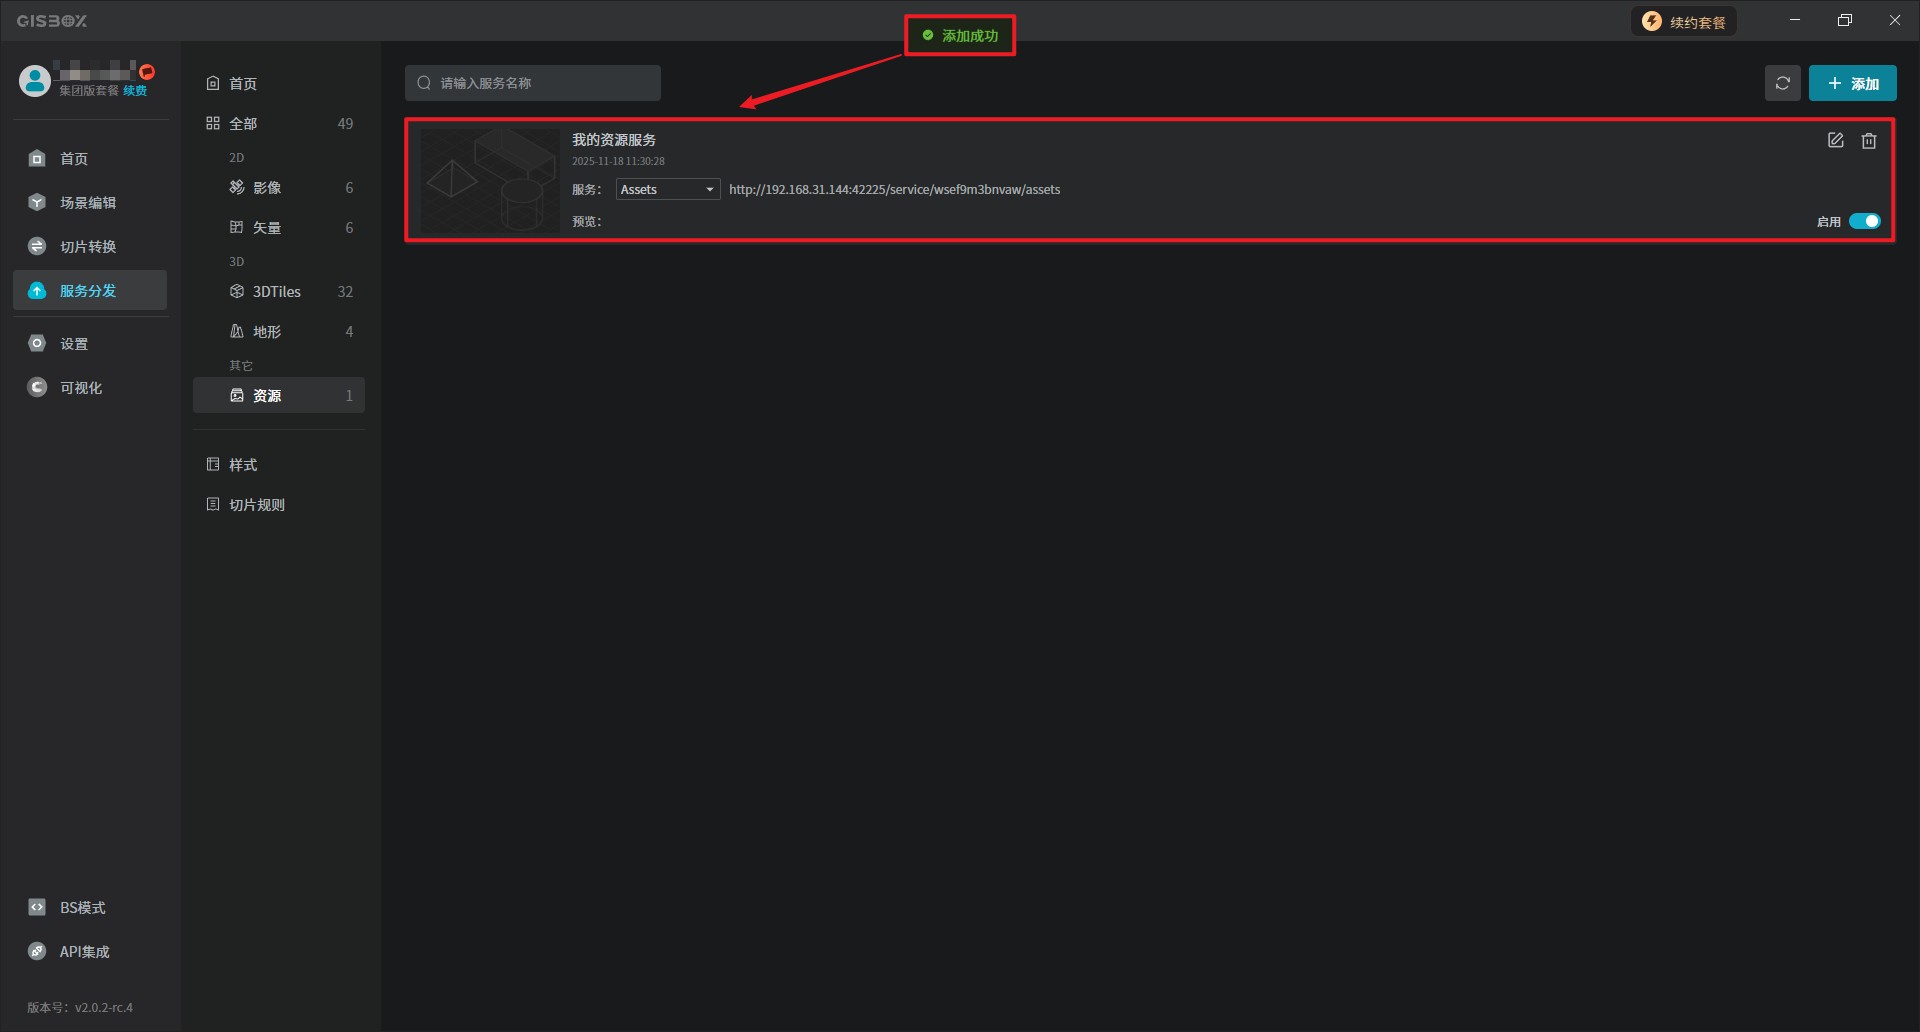This screenshot has height=1032, width=1920.
Task: Expand the Assets service type dropdown
Action: pos(667,190)
